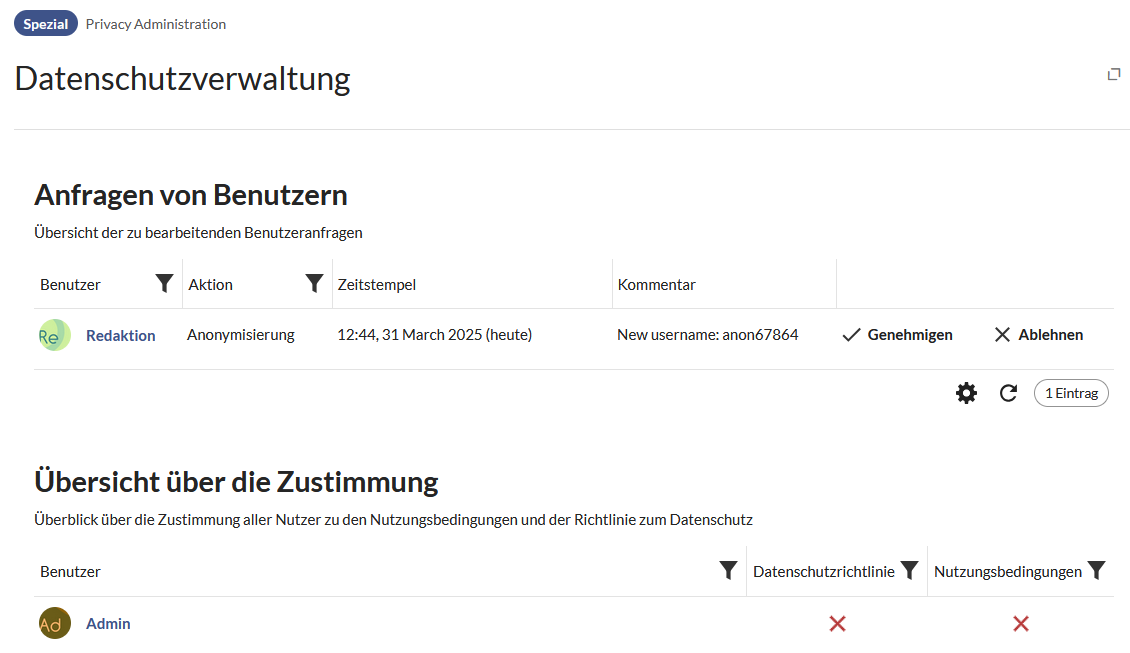This screenshot has width=1130, height=653.
Task: Open filter for Benutzer column in requests table
Action: click(164, 284)
